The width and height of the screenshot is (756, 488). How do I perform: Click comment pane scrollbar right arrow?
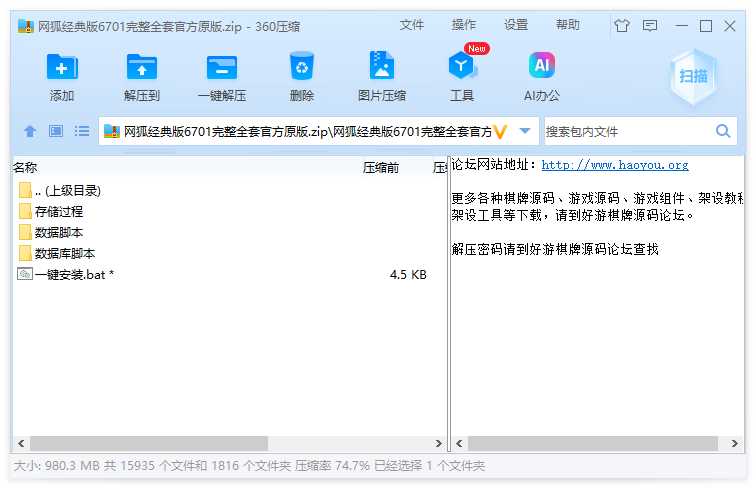pyautogui.click(x=734, y=443)
